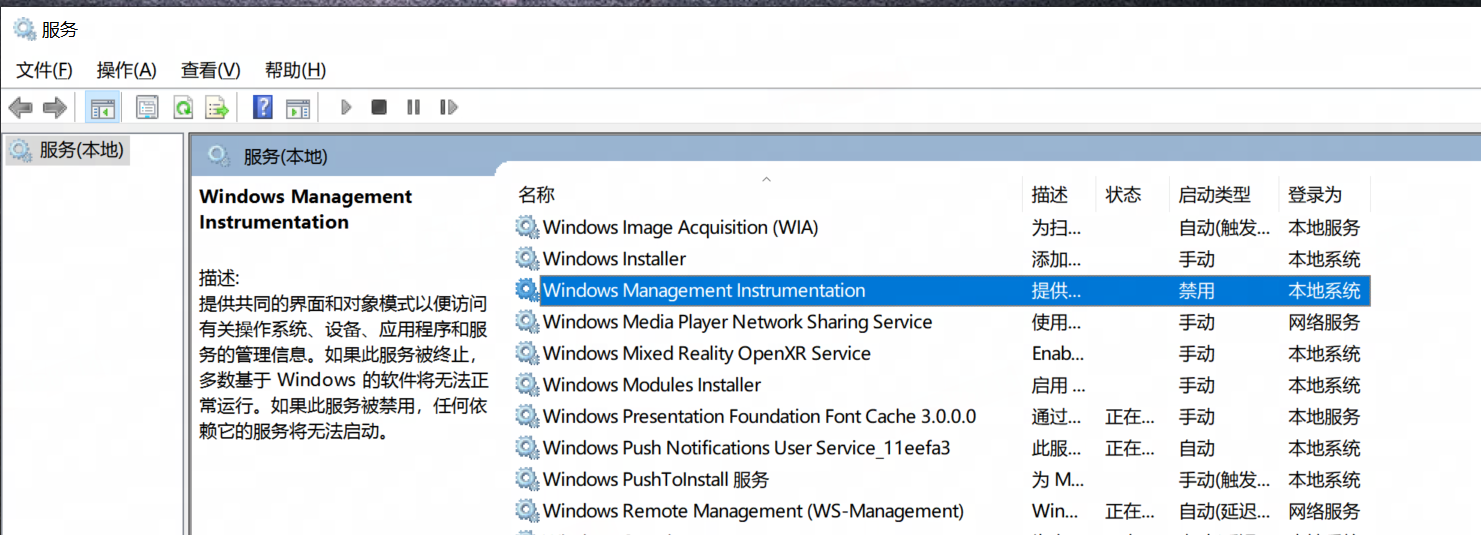Open the 操作(A) menu
This screenshot has width=1481, height=535.
[x=126, y=70]
